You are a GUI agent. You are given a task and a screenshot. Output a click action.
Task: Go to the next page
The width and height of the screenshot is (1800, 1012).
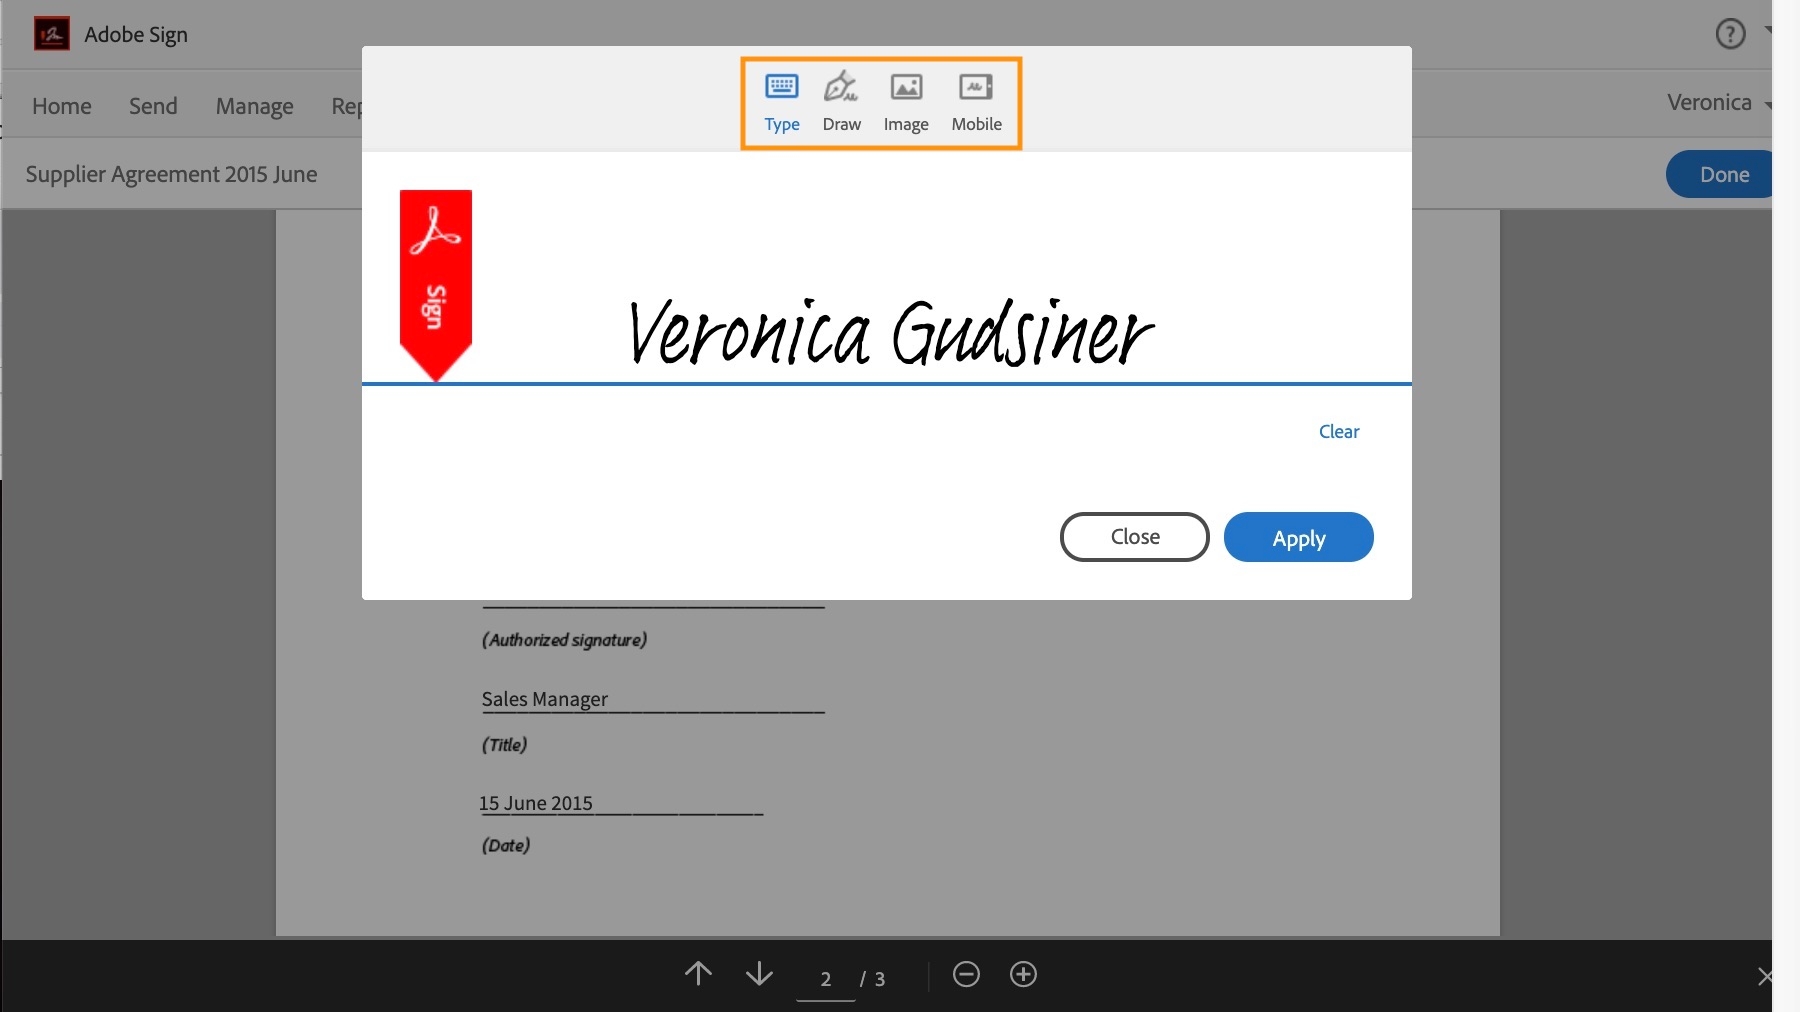click(759, 975)
